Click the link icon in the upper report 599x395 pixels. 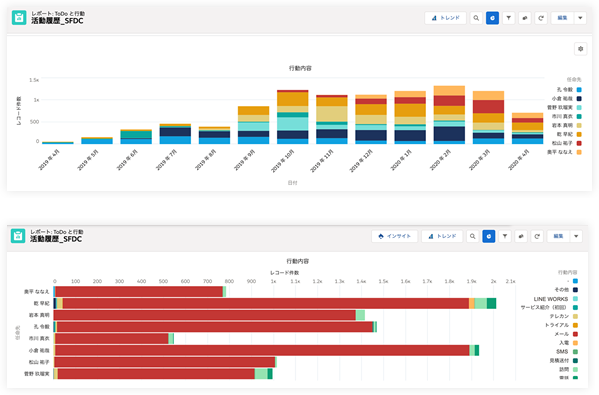coord(525,18)
